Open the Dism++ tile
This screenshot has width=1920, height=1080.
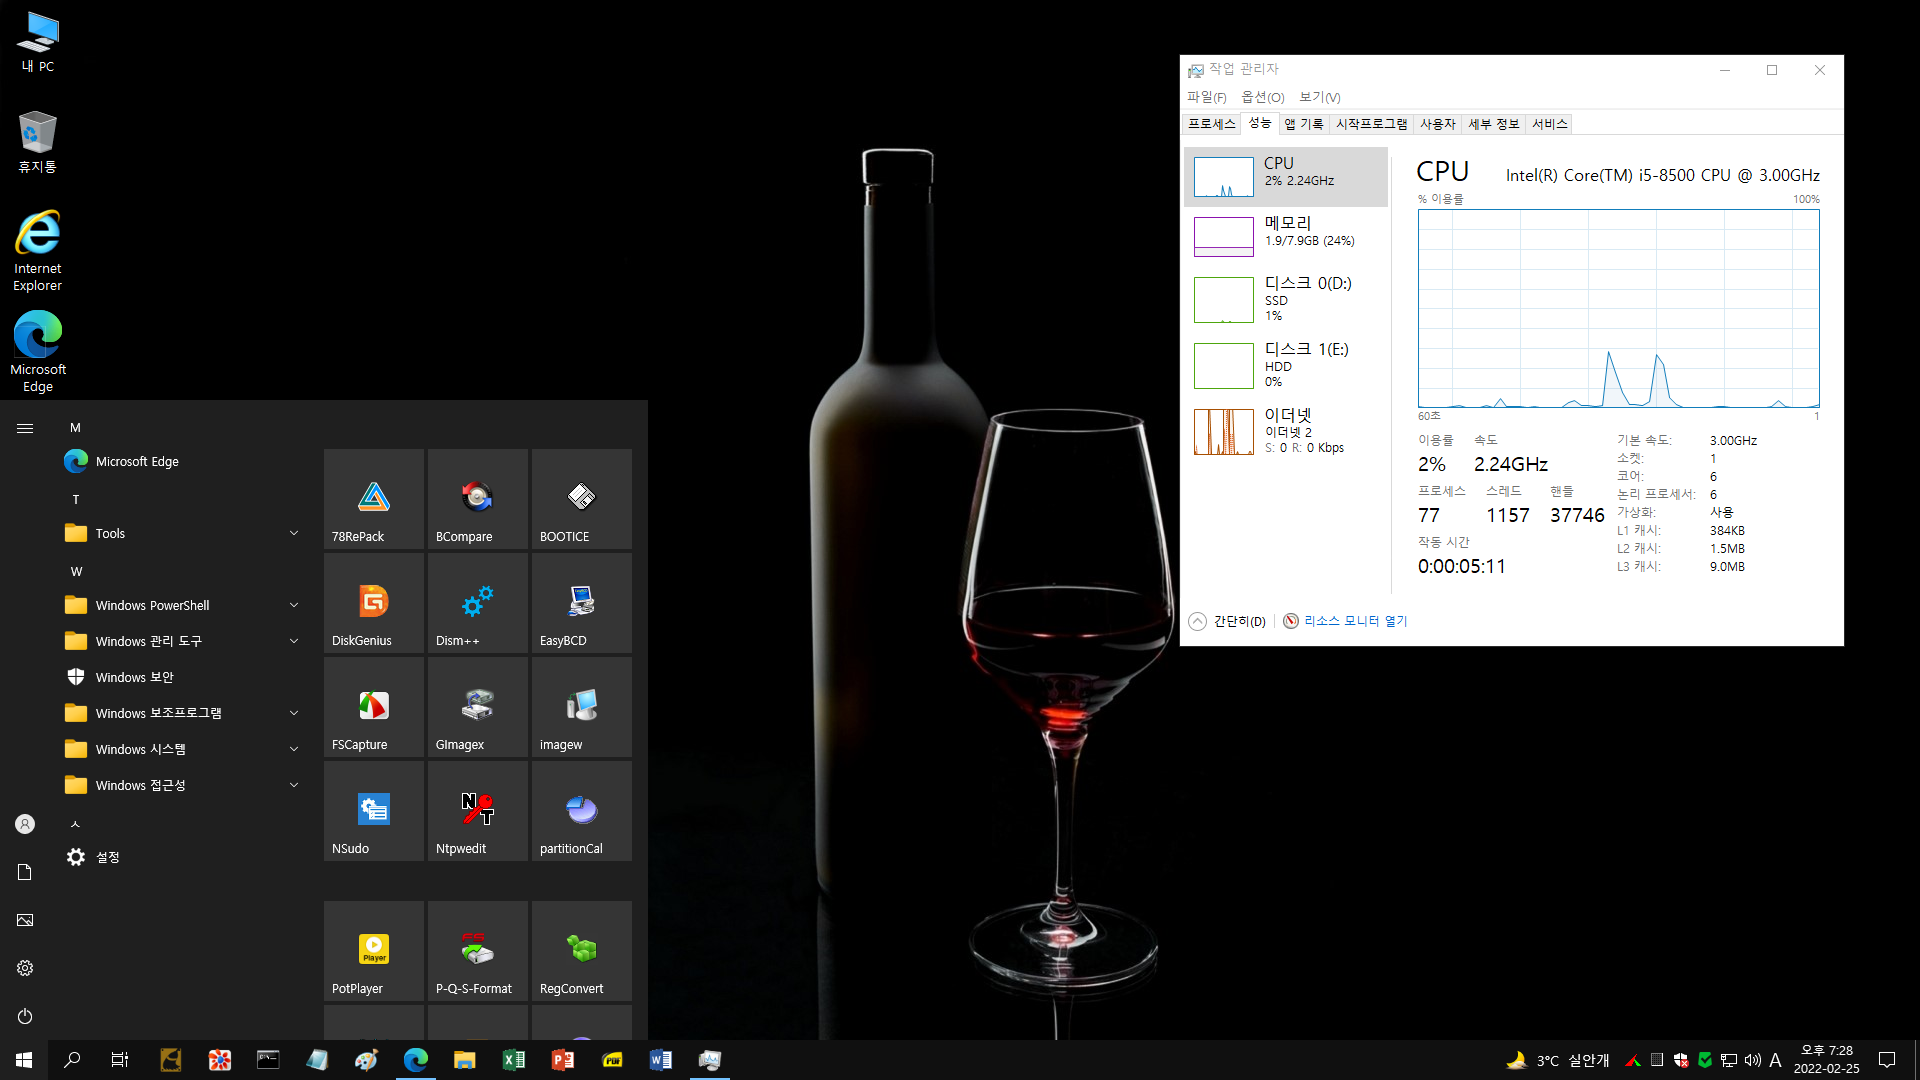tap(478, 603)
